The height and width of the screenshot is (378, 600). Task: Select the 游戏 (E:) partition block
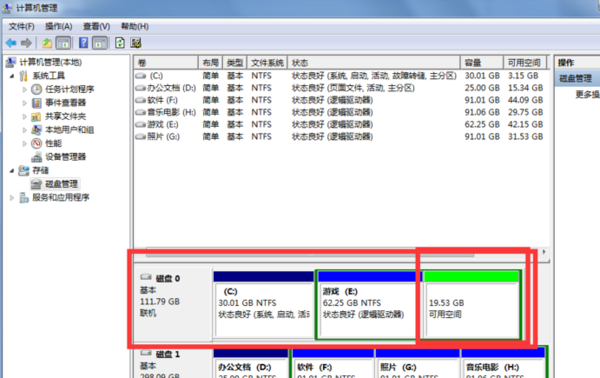[x=368, y=305]
